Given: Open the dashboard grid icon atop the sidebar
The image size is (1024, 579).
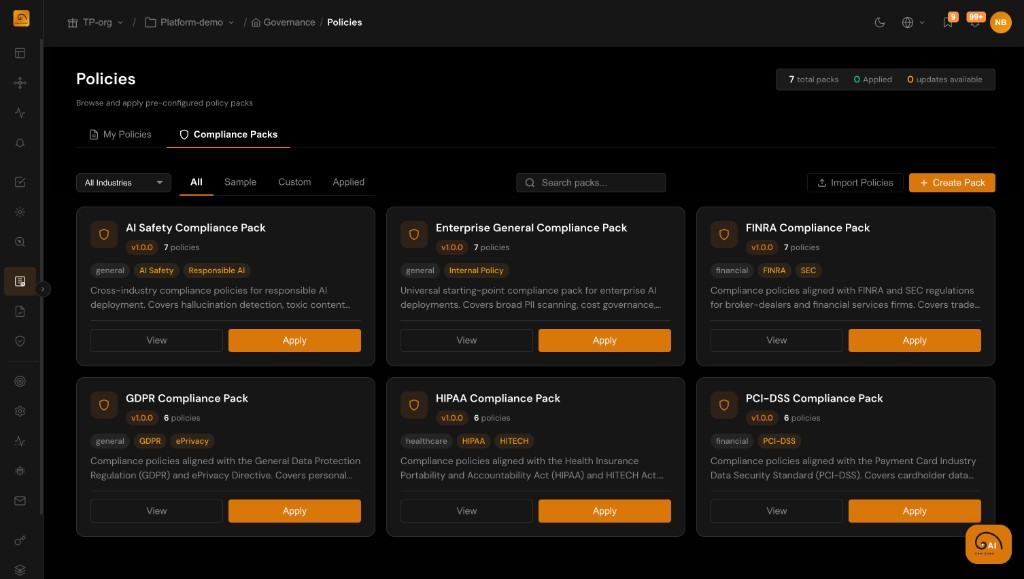Looking at the screenshot, I should click(x=20, y=52).
